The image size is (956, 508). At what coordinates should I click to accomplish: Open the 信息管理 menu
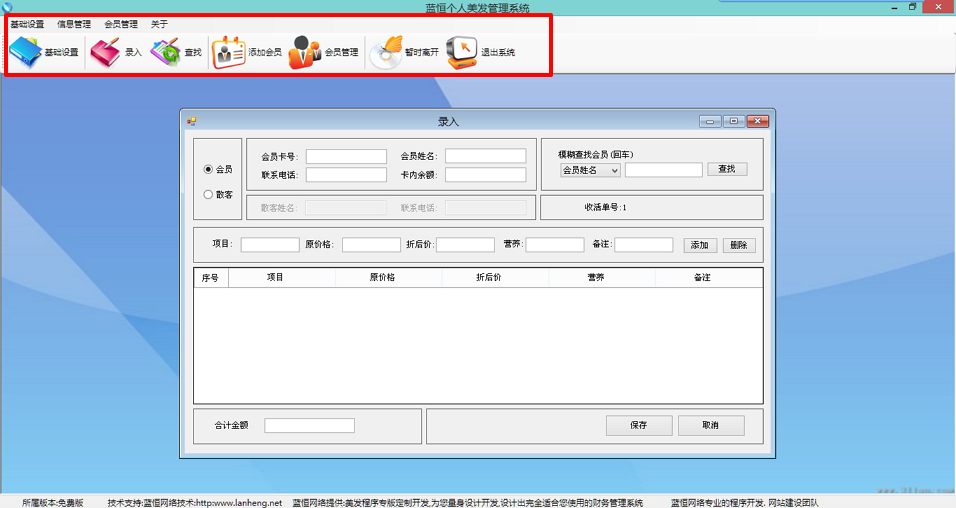click(x=74, y=24)
